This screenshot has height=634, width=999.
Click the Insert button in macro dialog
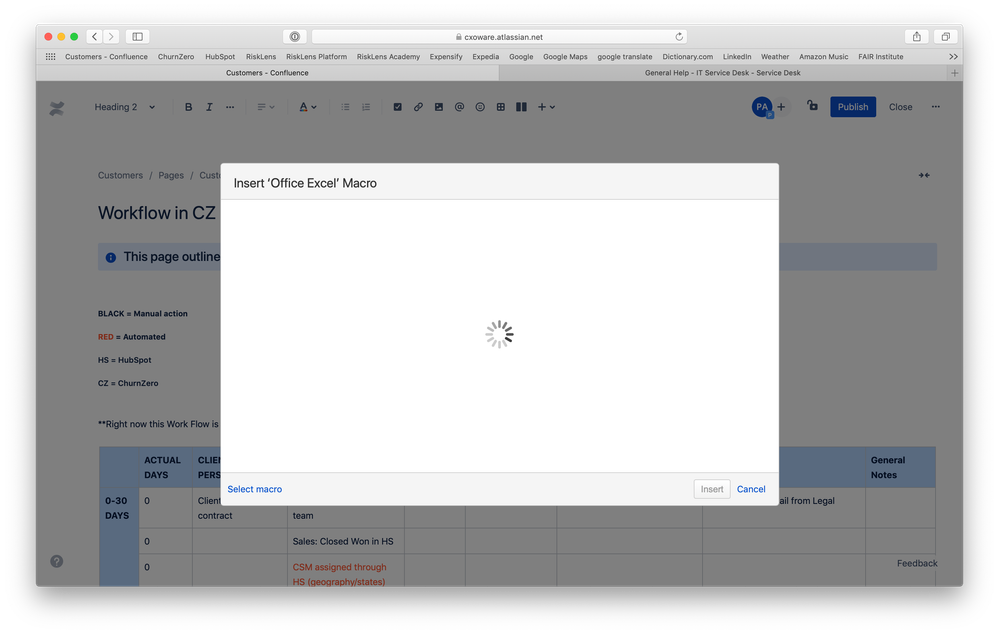[x=712, y=489]
